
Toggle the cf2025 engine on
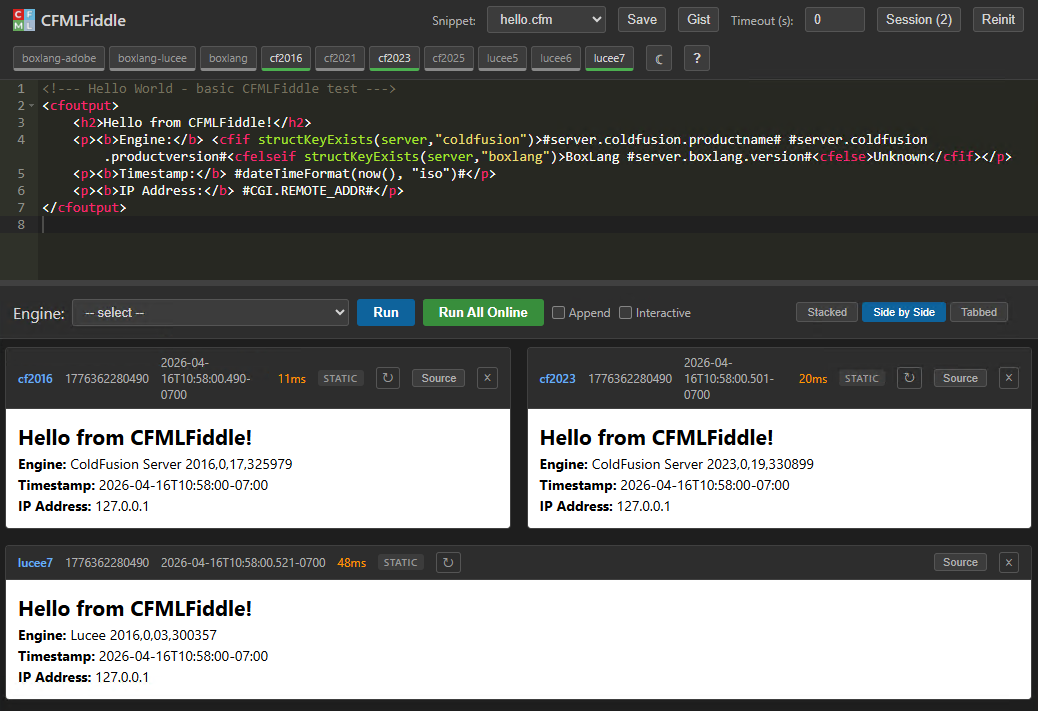click(x=449, y=58)
